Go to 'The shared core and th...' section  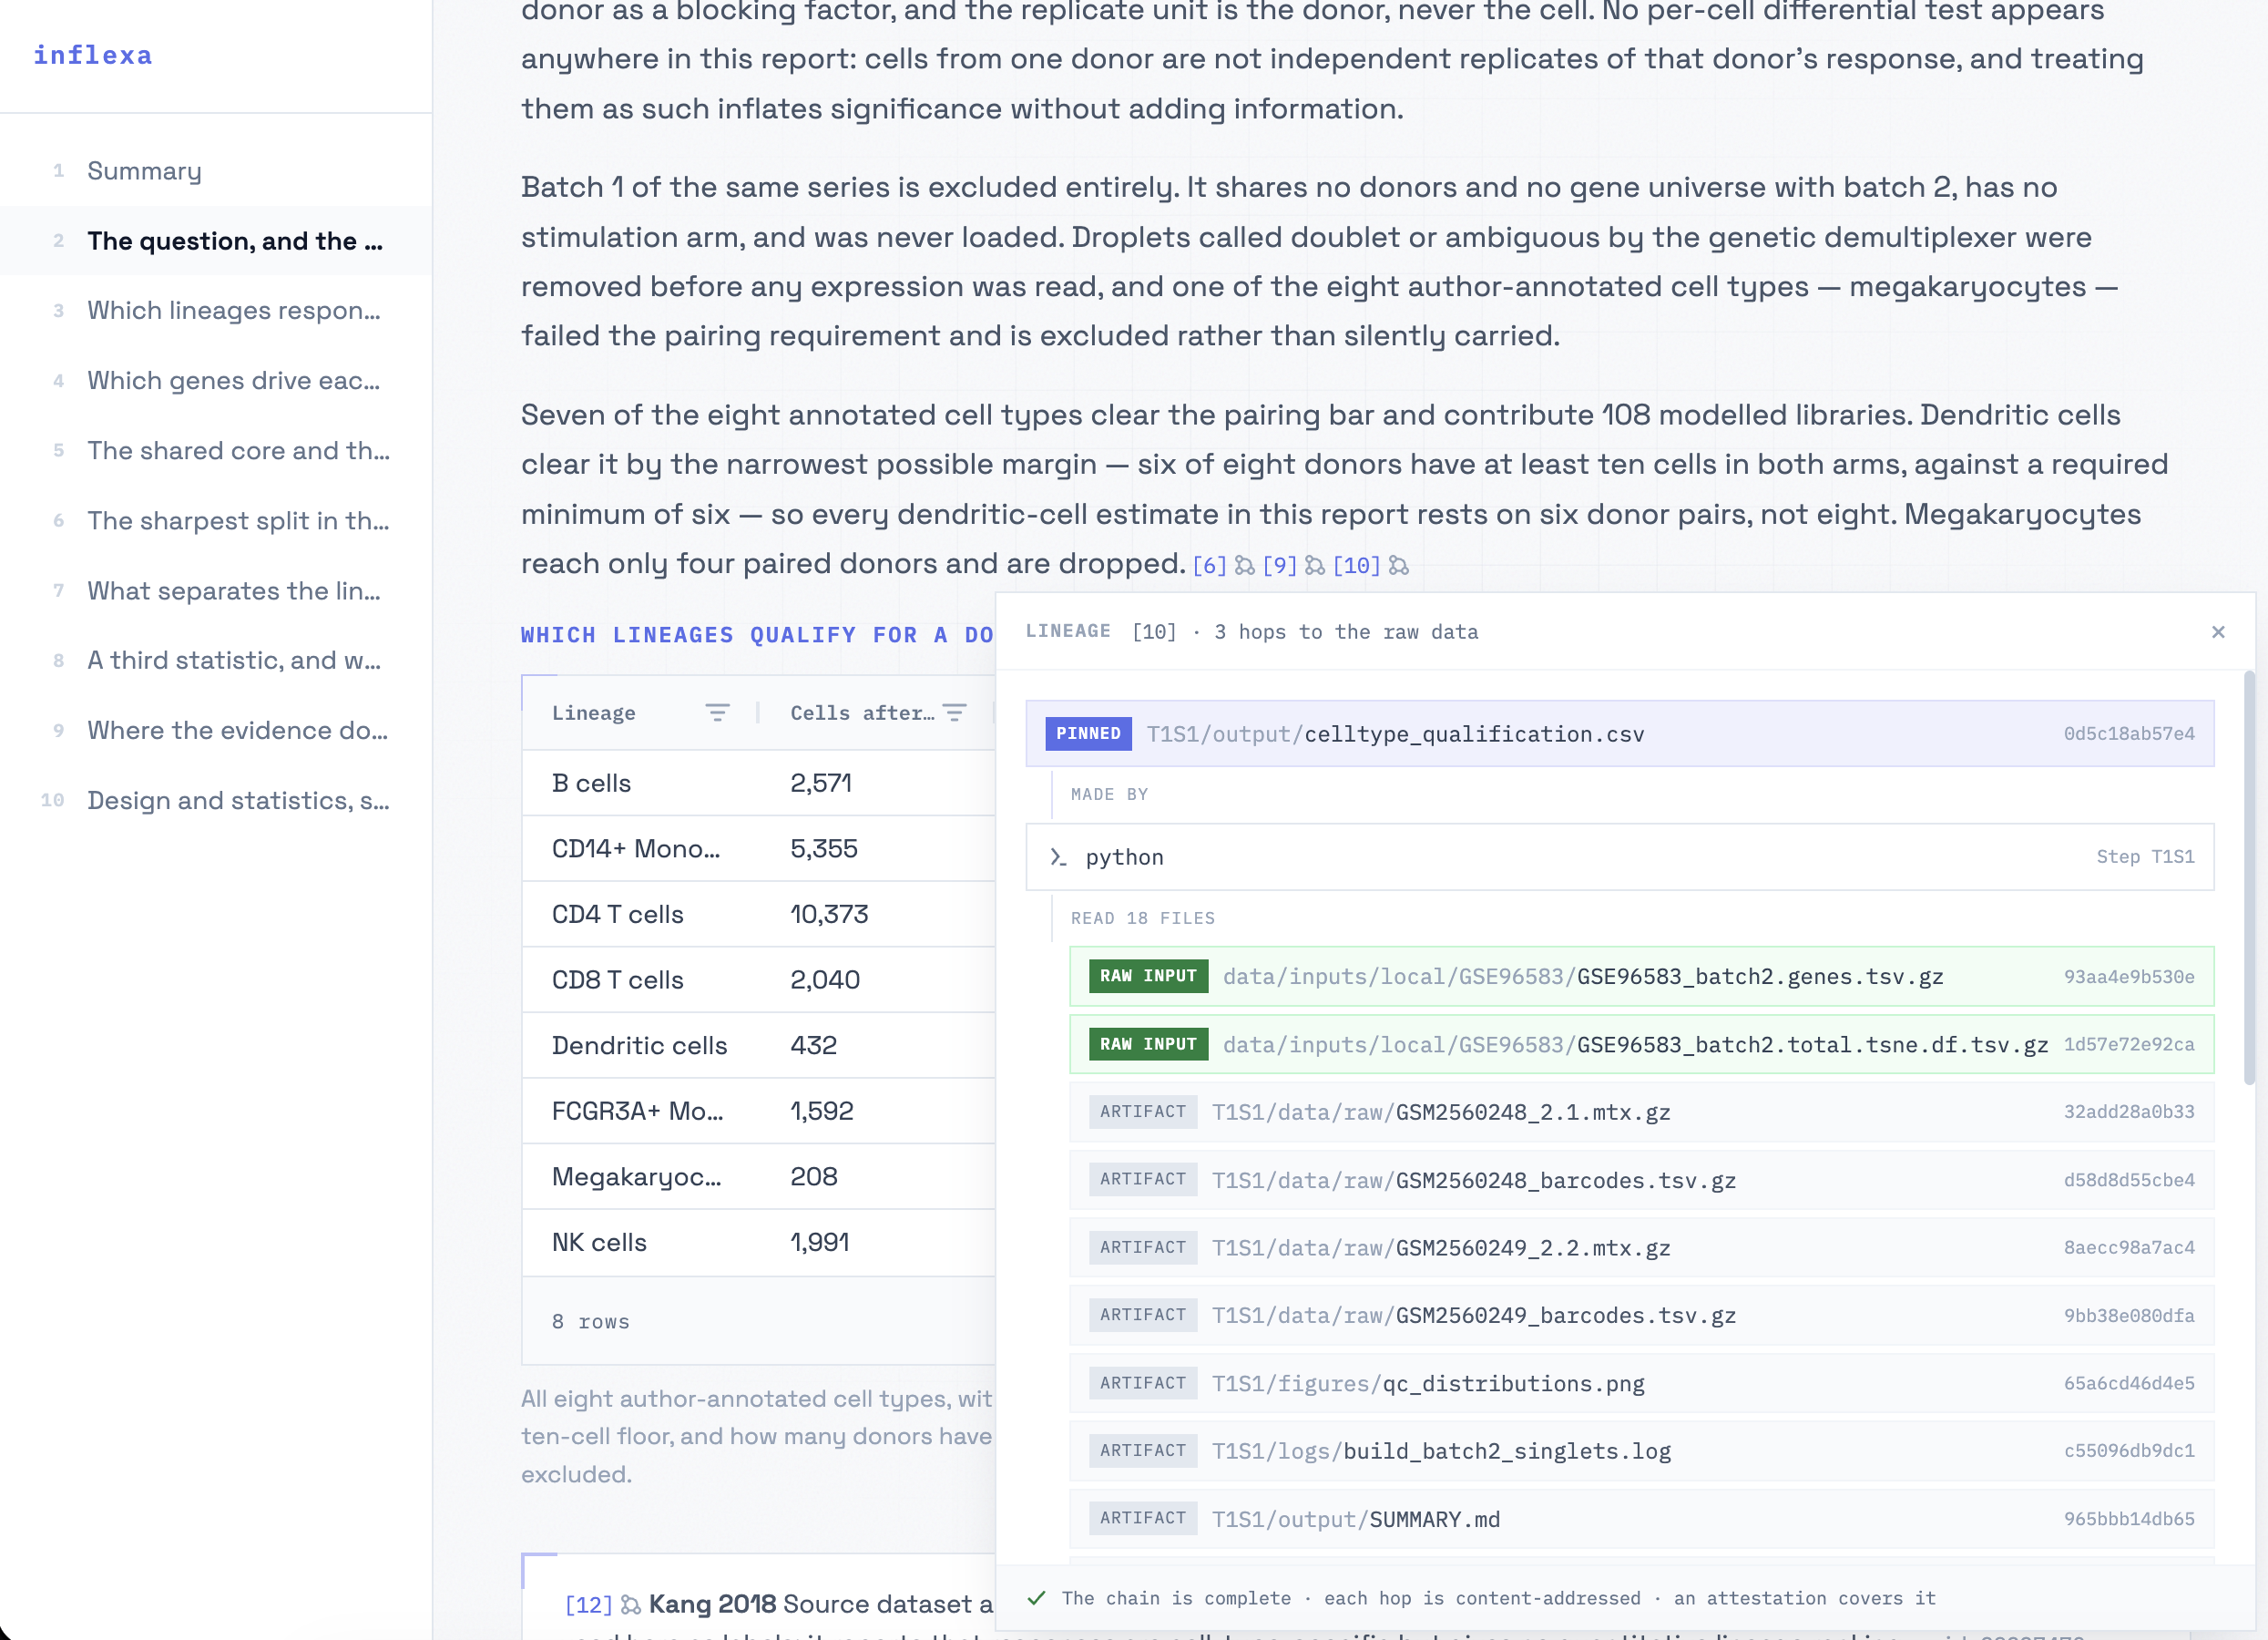[216, 451]
